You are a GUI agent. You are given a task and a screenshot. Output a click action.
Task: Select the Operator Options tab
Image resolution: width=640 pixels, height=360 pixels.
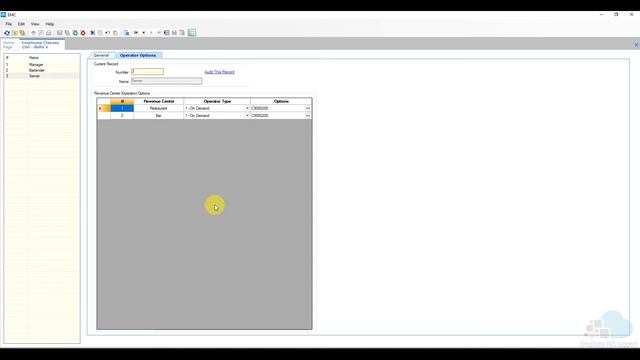[138, 55]
